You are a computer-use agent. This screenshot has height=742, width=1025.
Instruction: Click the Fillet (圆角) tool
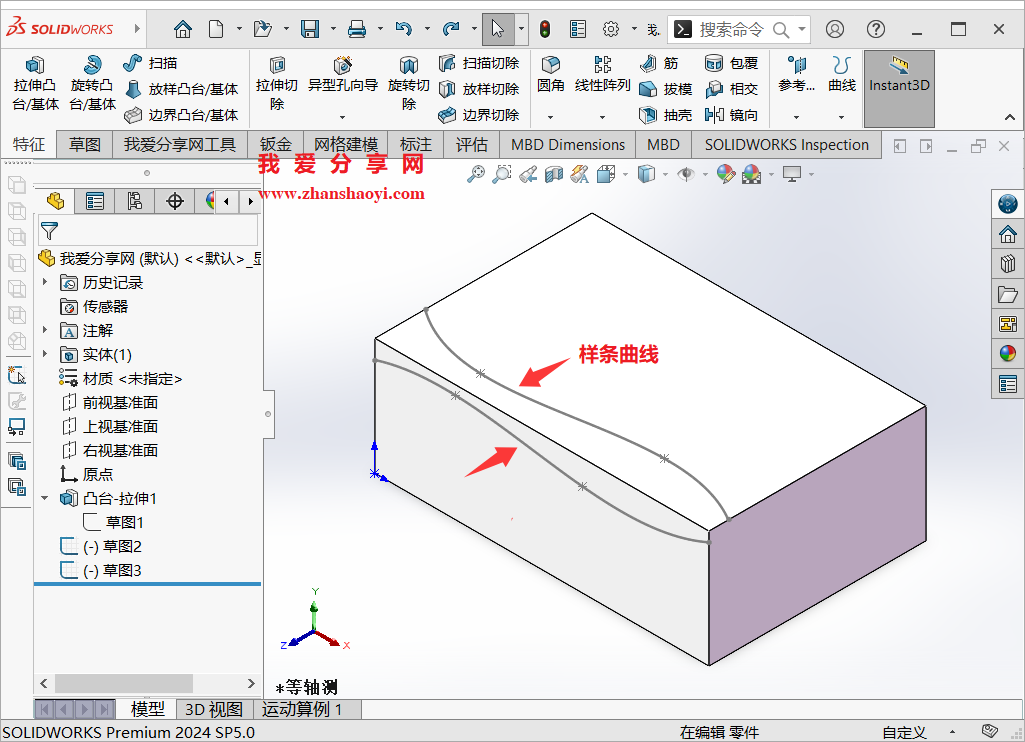550,75
